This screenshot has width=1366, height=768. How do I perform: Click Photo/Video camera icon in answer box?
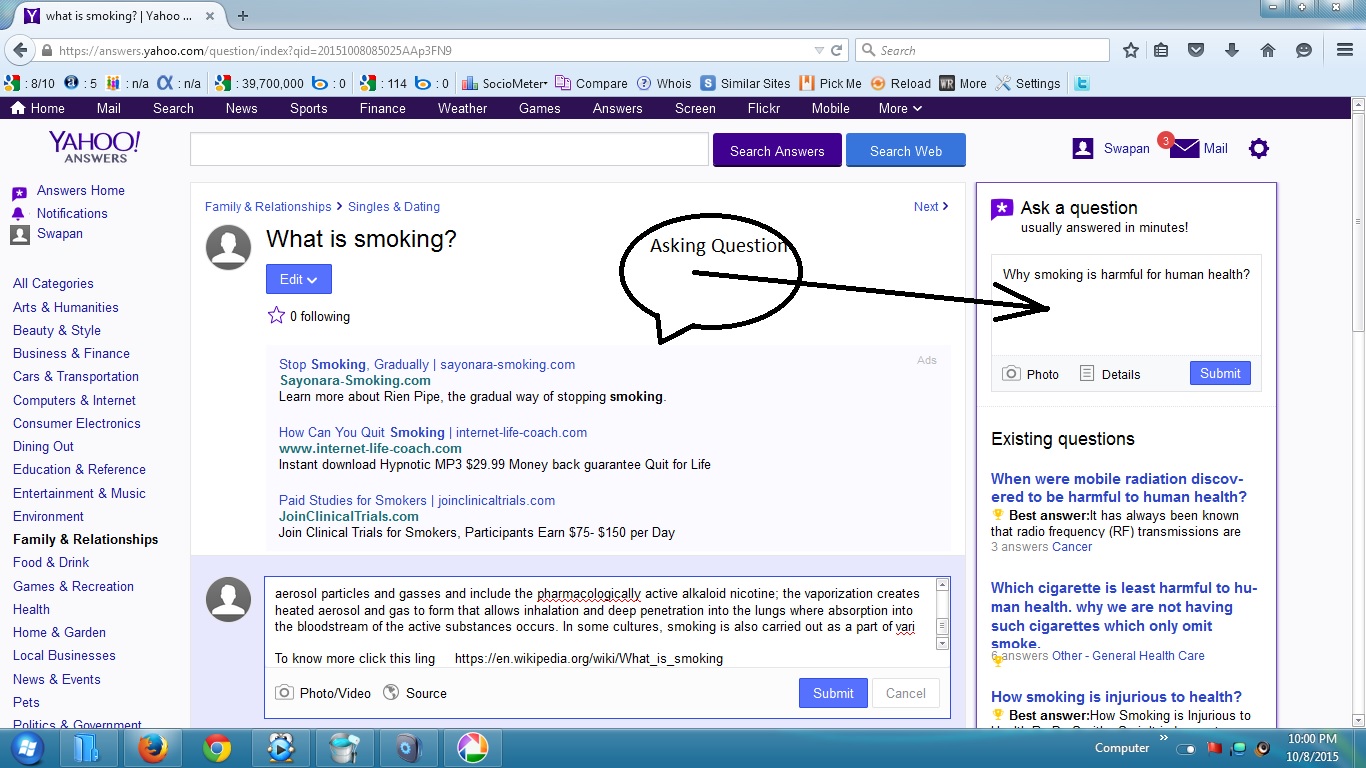point(284,693)
